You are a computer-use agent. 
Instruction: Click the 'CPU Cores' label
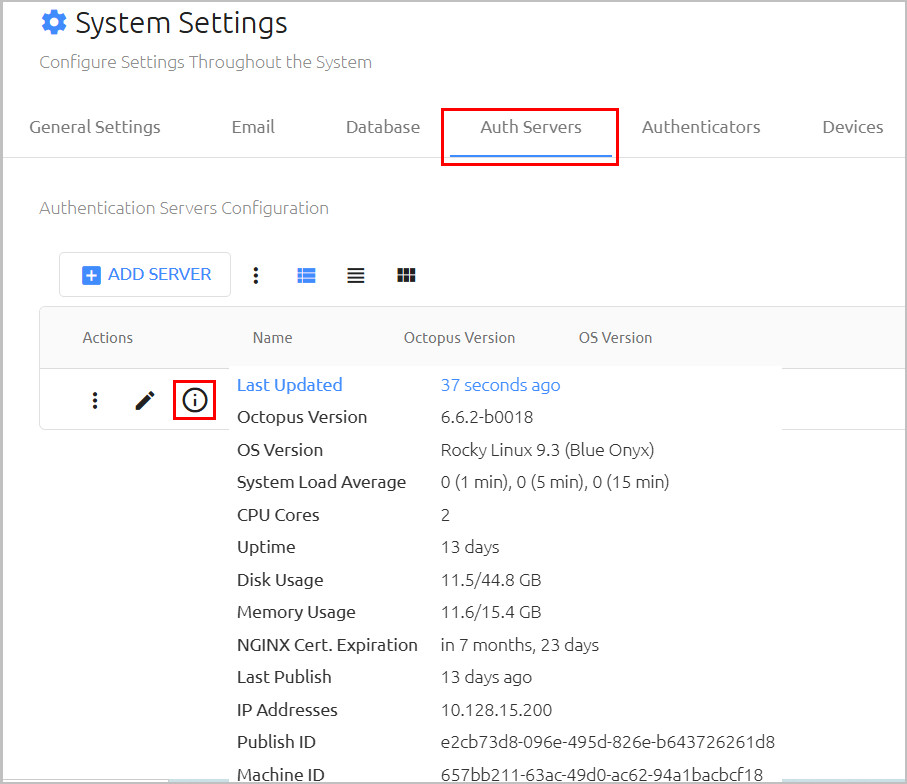(x=278, y=515)
